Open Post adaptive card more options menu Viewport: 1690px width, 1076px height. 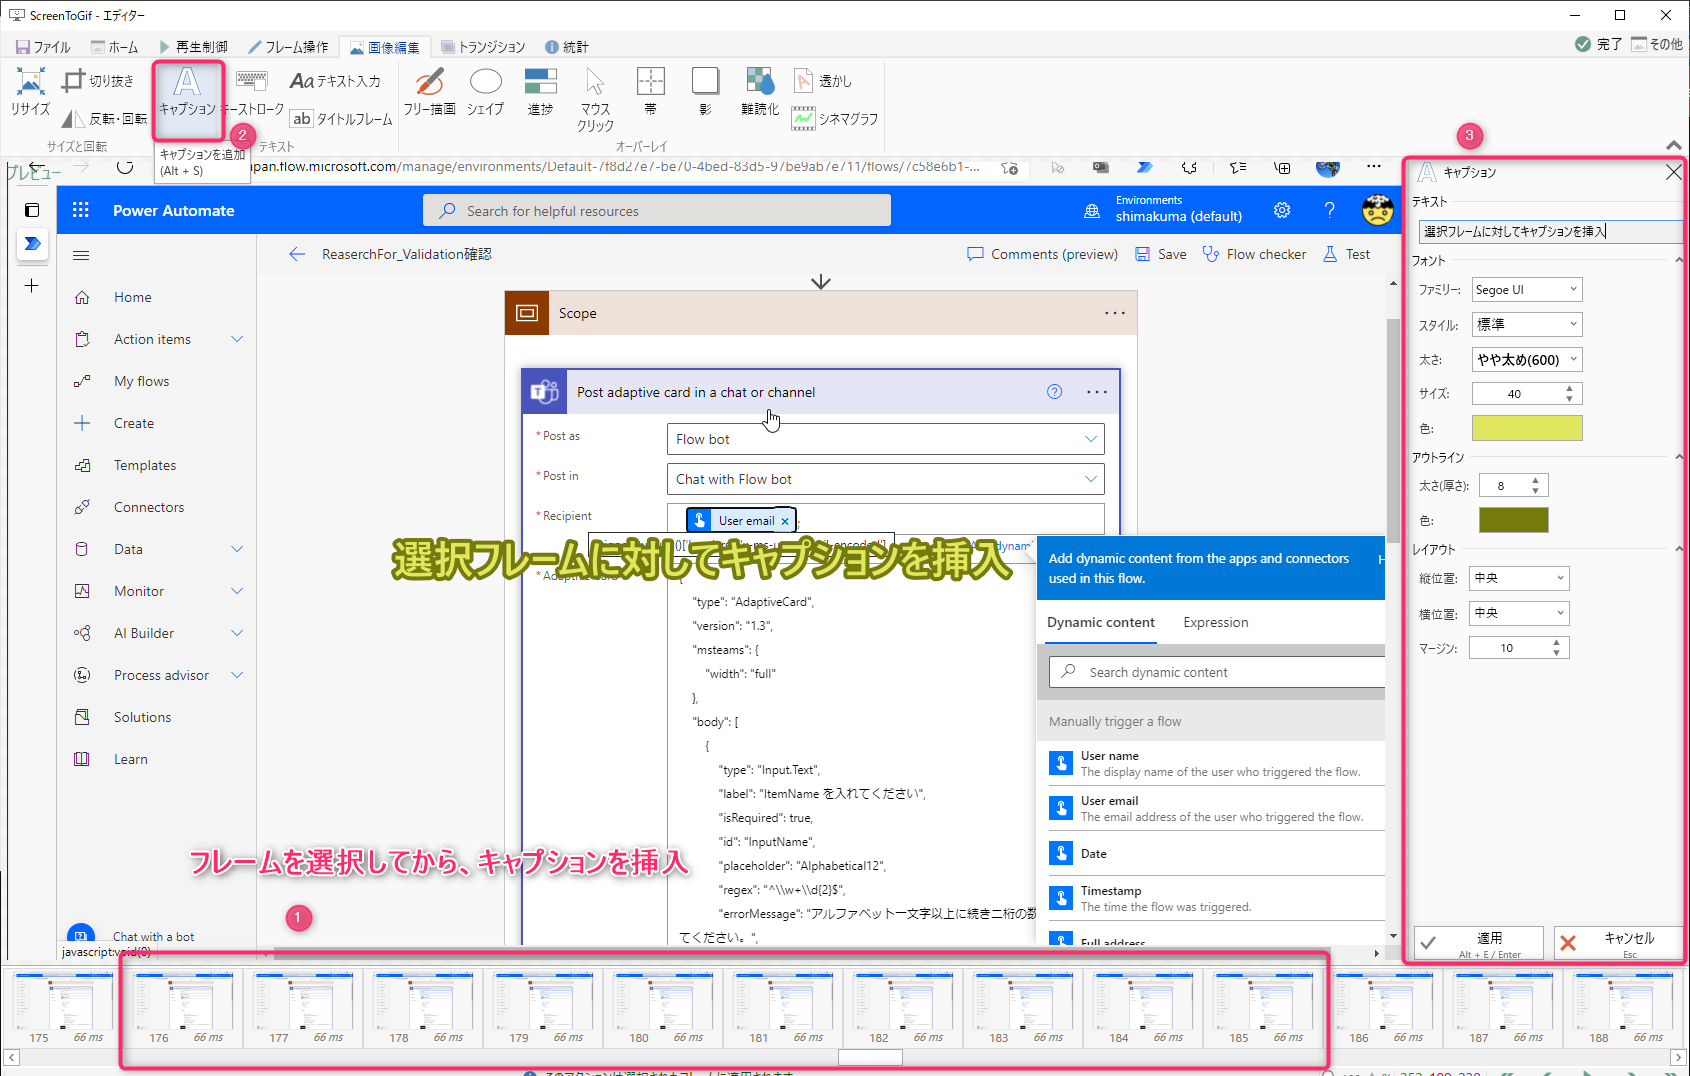[1097, 392]
